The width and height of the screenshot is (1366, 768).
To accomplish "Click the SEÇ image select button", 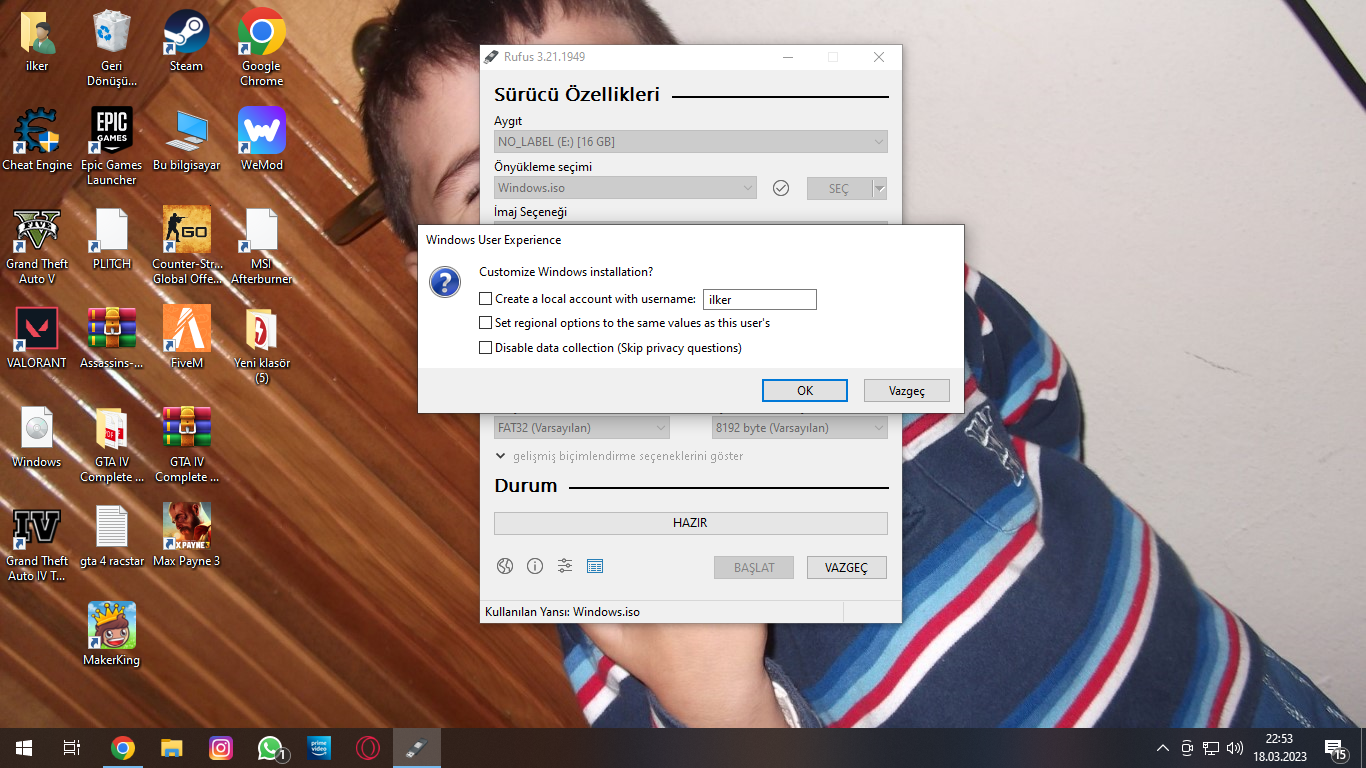I will click(838, 188).
